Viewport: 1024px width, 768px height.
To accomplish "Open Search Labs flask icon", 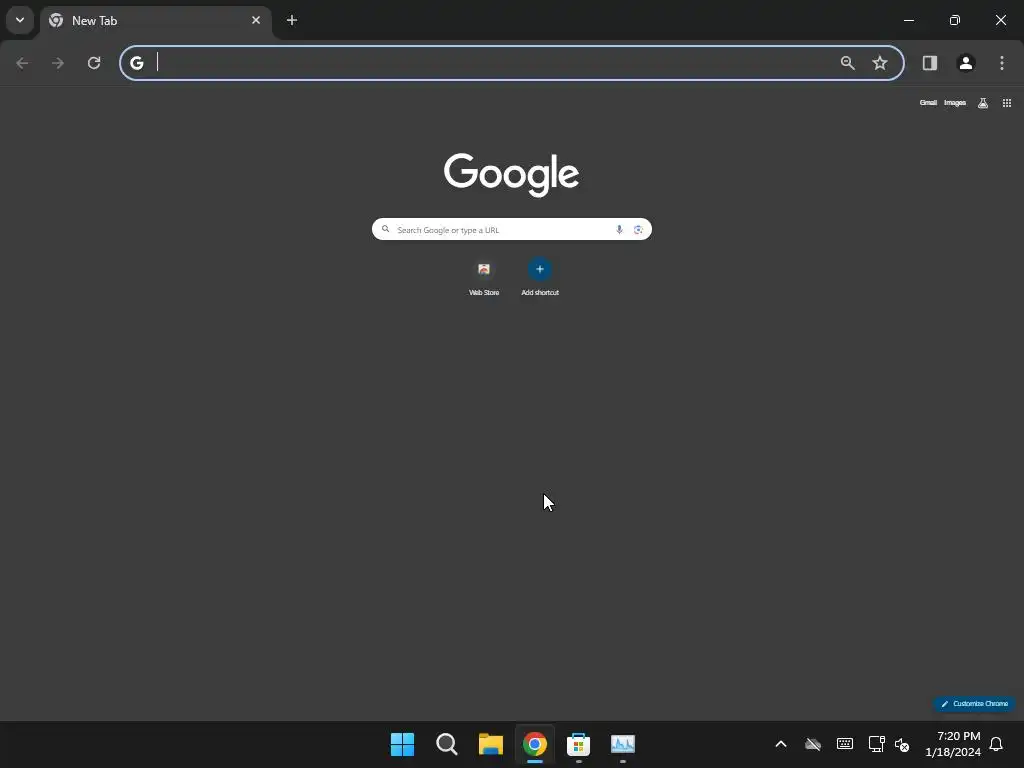I will click(983, 103).
